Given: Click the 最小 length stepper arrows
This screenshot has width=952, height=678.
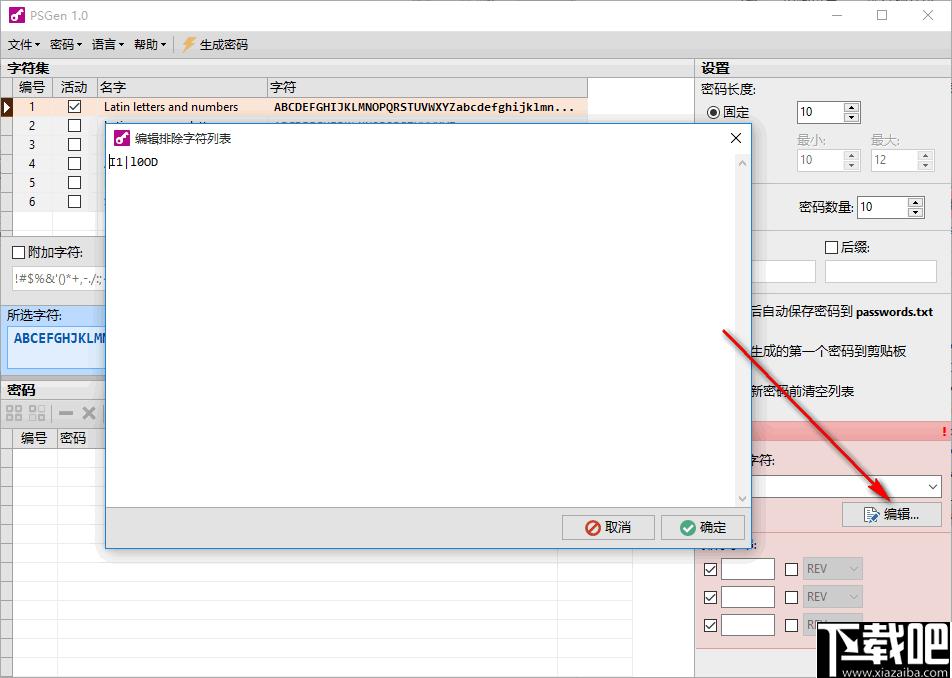Looking at the screenshot, I should [x=851, y=160].
